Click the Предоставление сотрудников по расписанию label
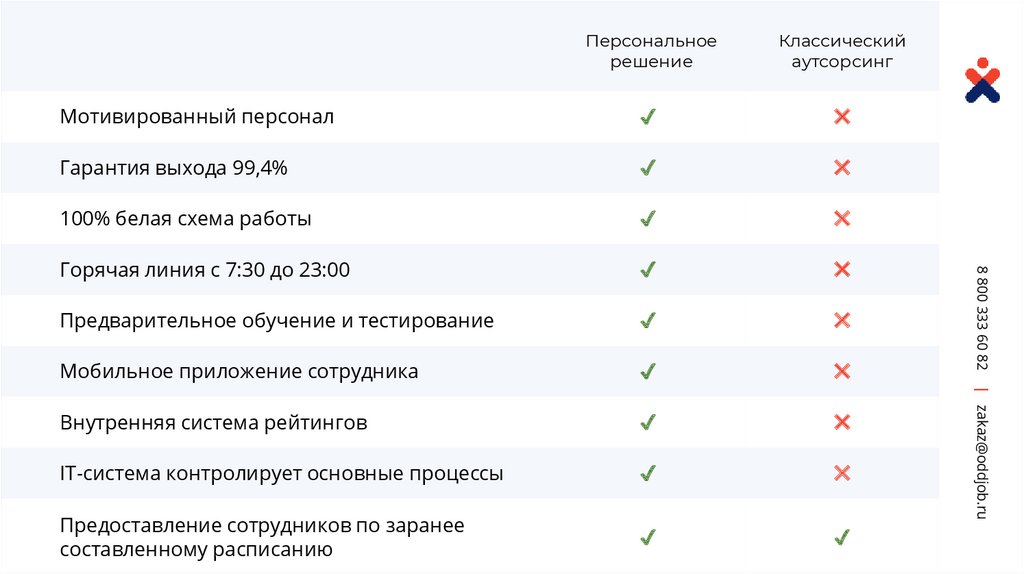 point(262,537)
